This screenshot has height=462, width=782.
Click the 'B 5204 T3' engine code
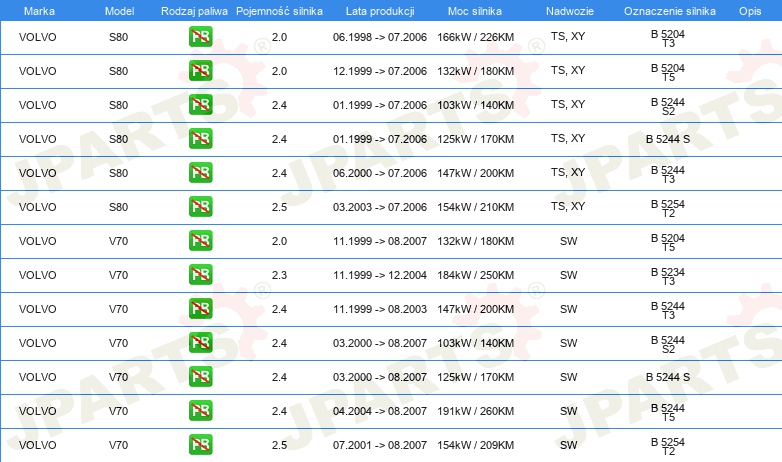point(668,38)
